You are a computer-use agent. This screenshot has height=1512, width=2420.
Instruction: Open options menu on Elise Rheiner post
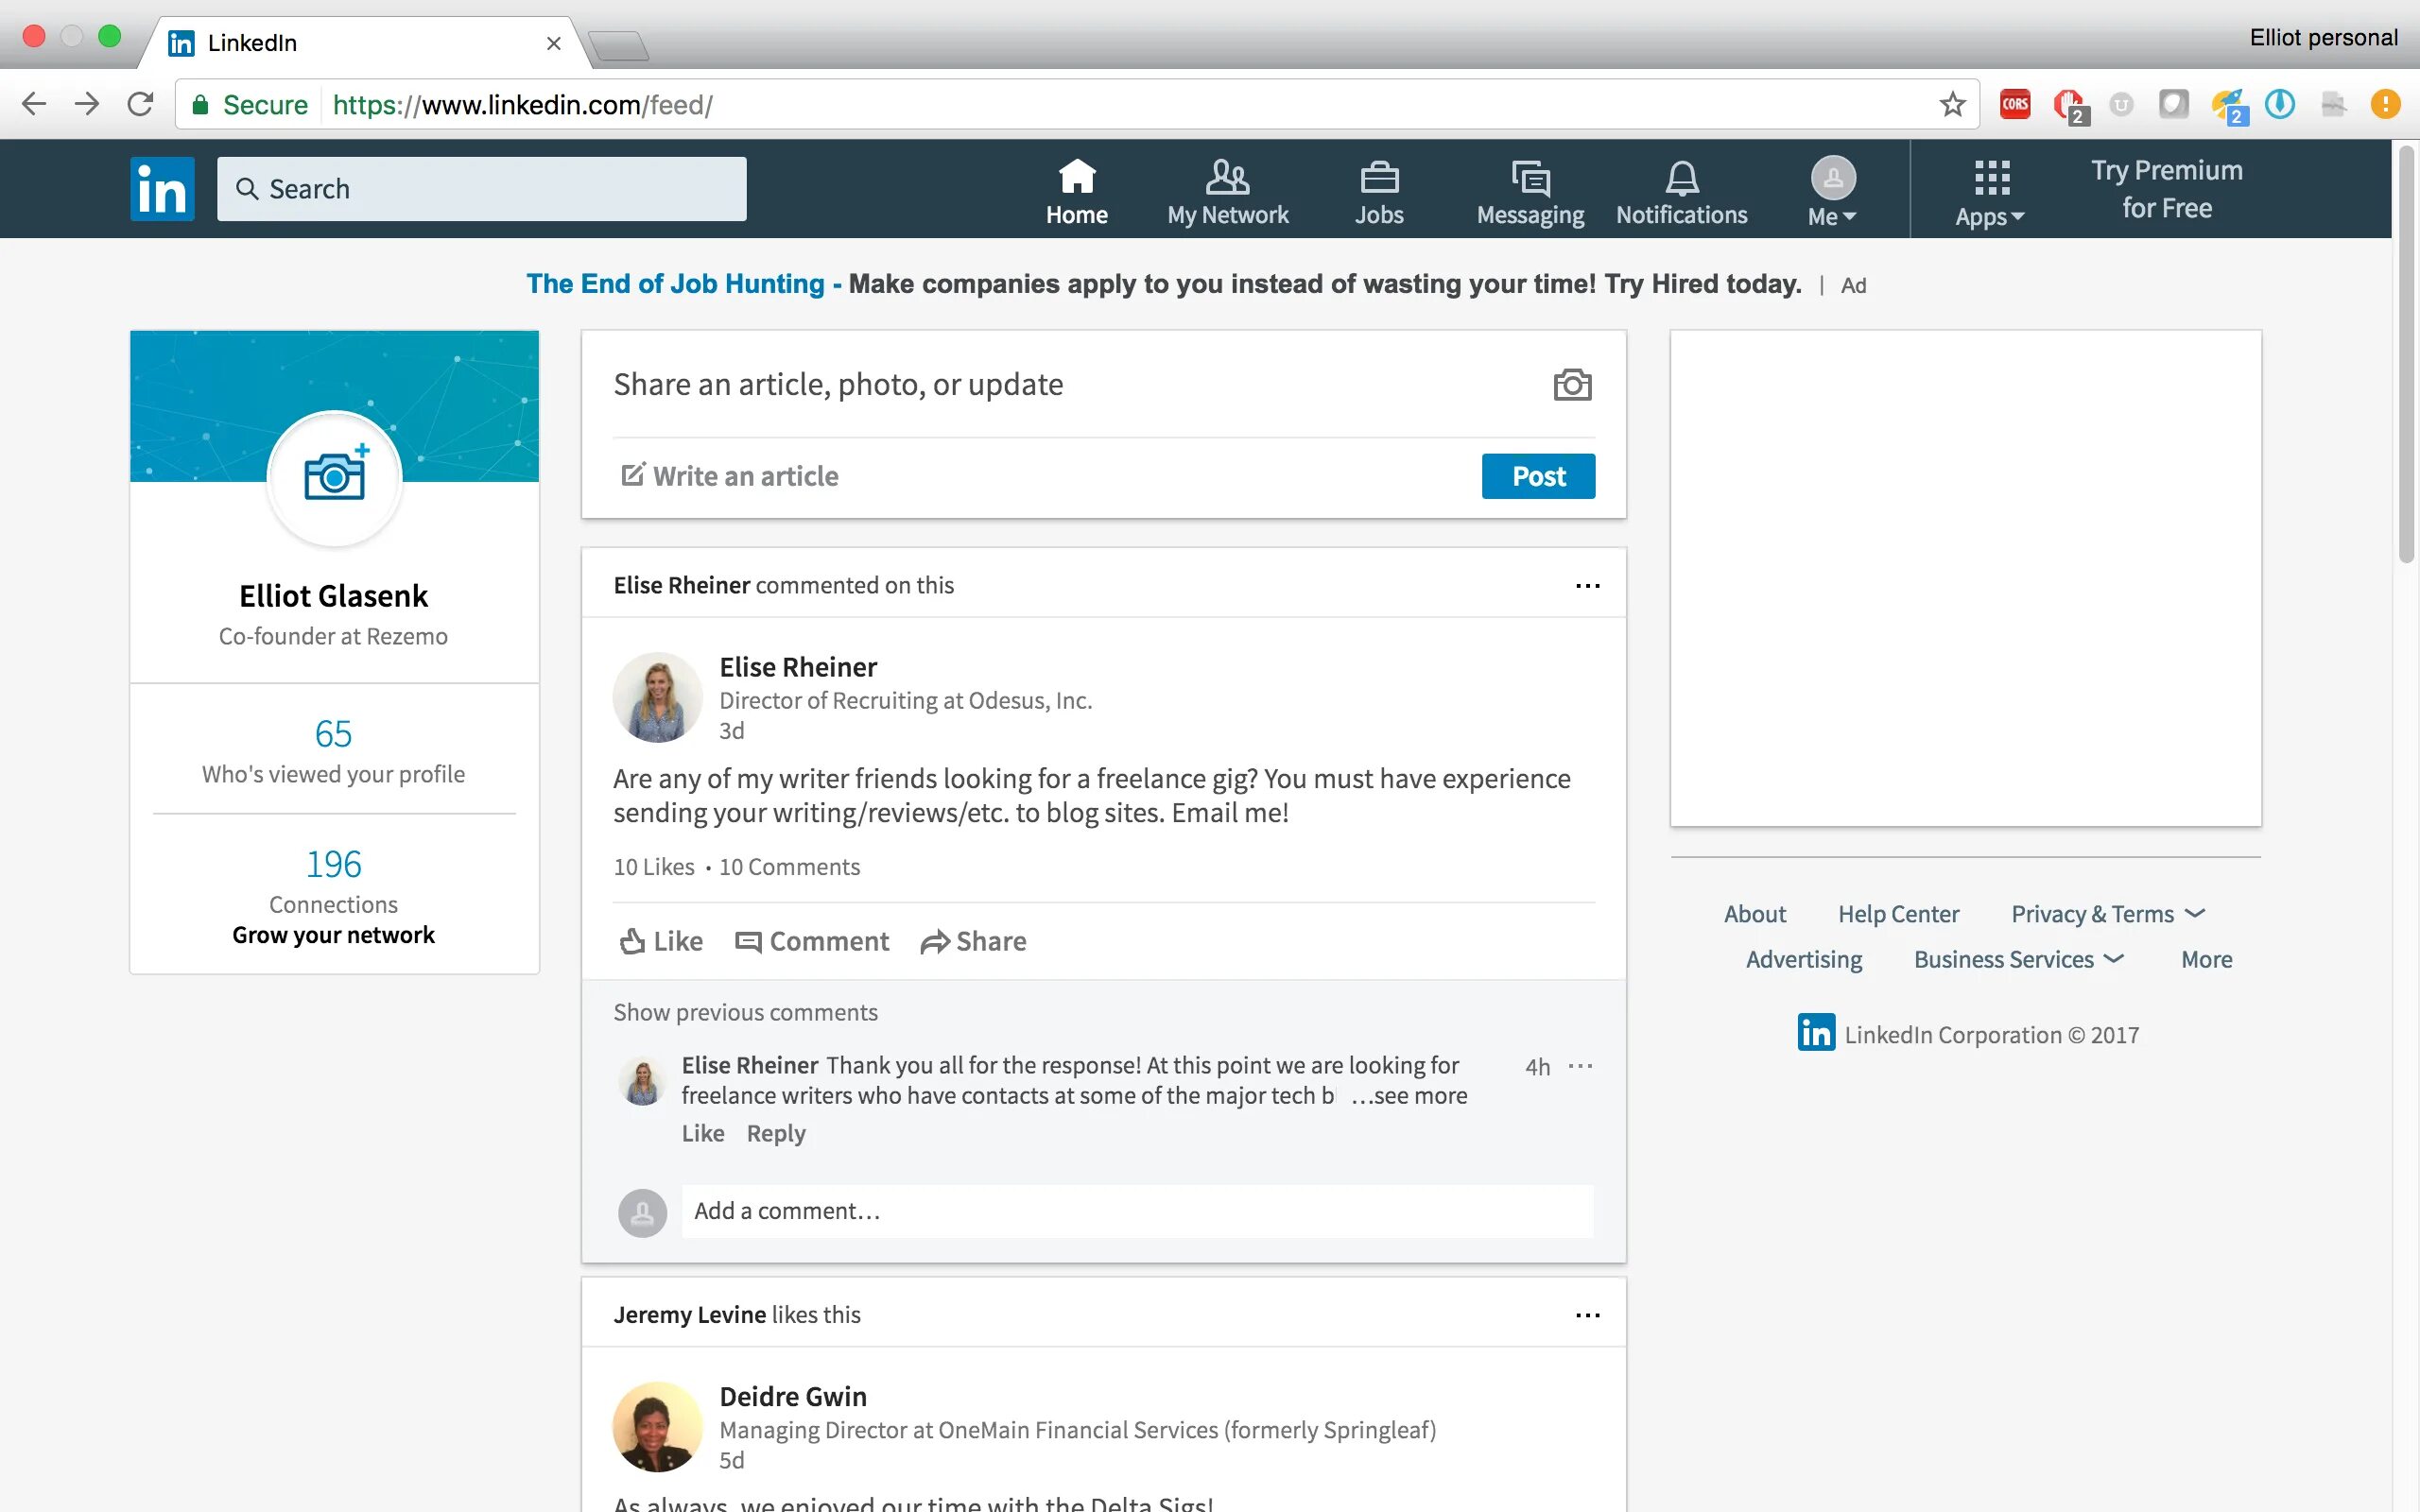coord(1587,585)
